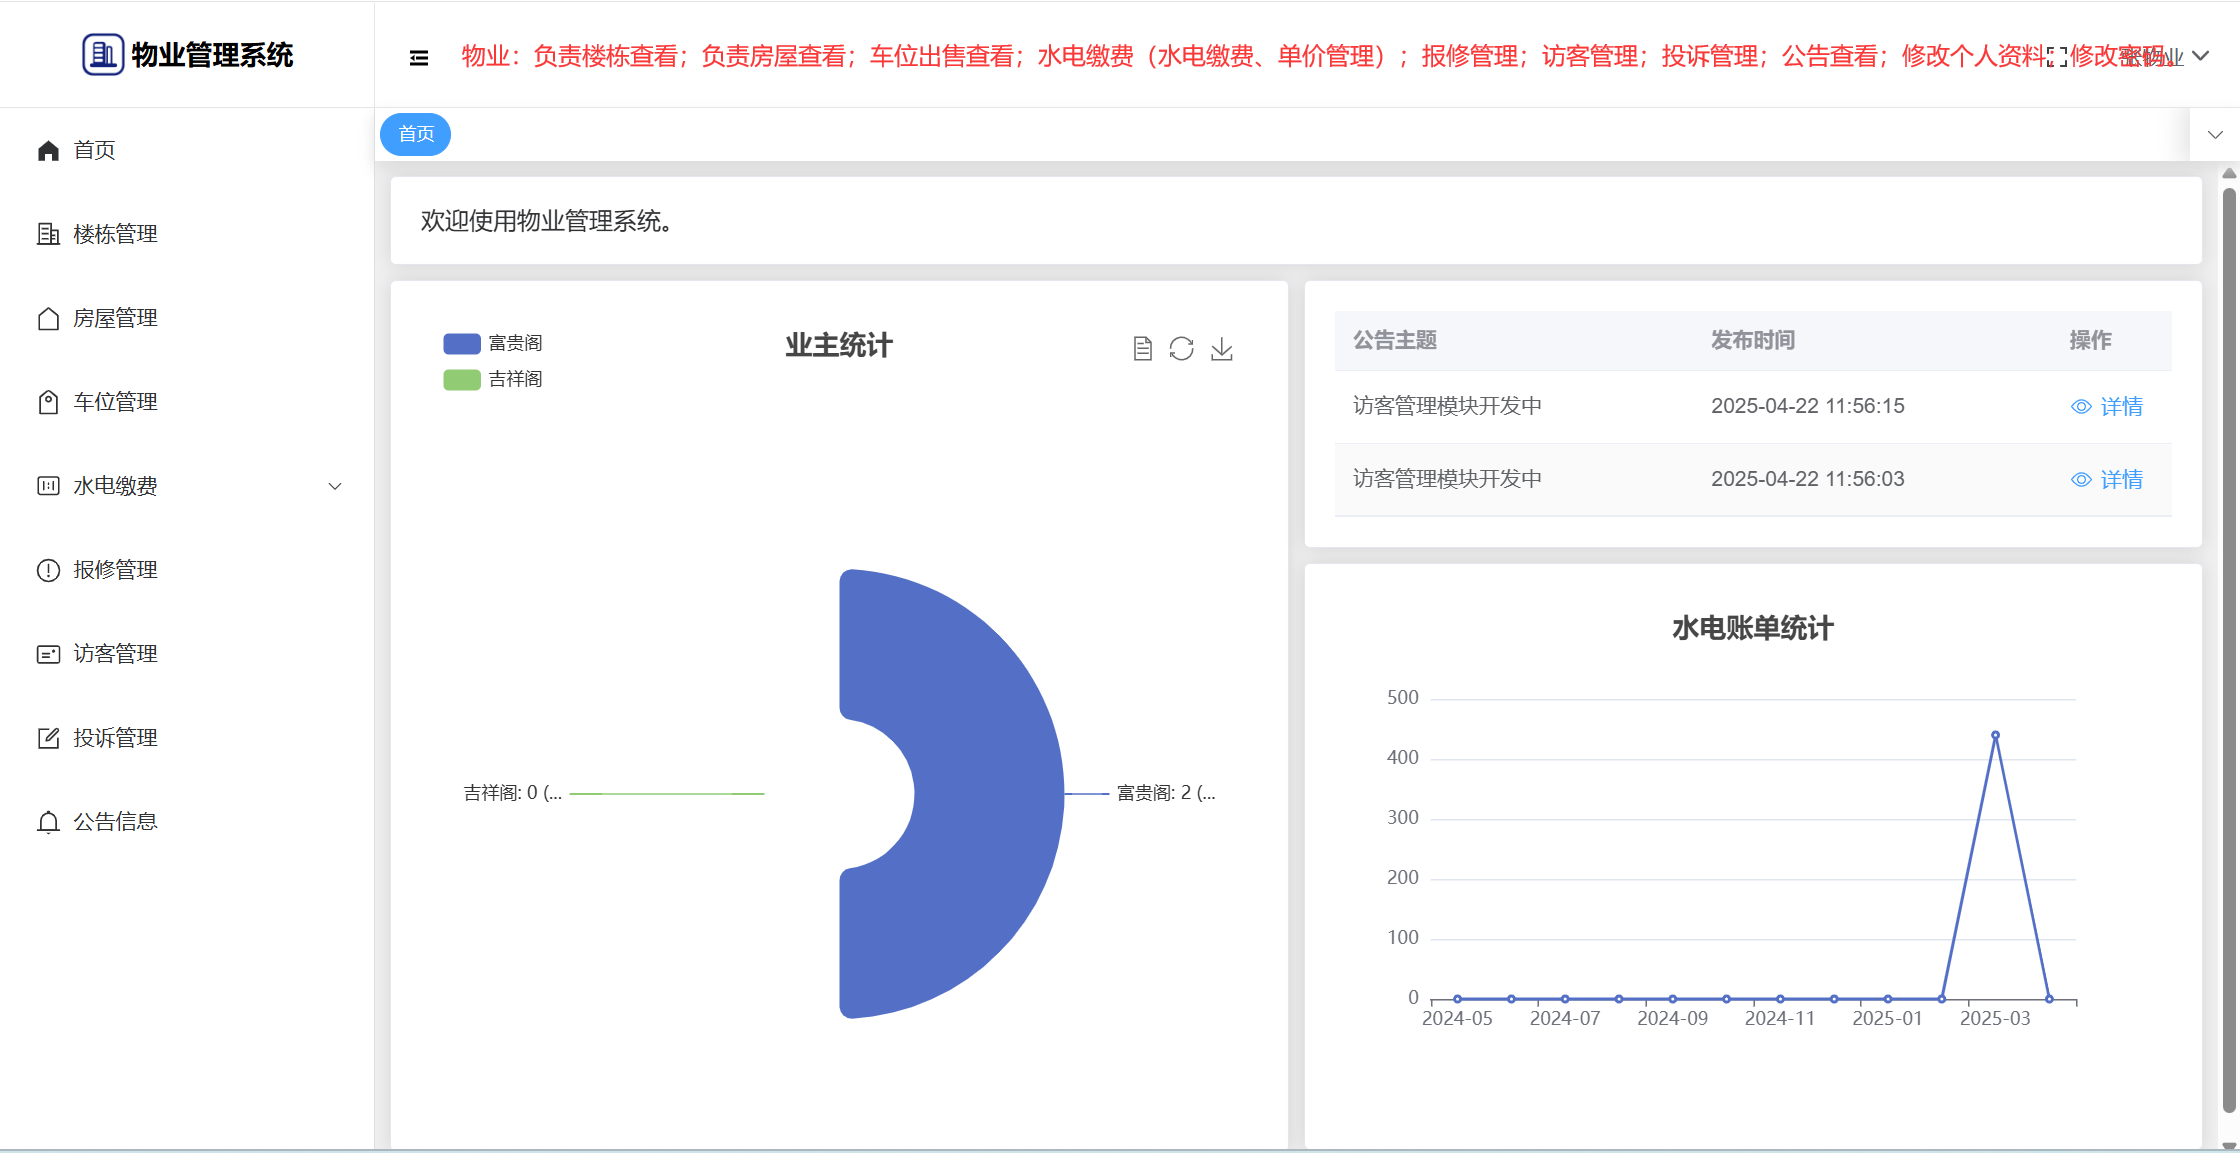Go to 车位管理 in sidebar
The width and height of the screenshot is (2240, 1153).
115,402
